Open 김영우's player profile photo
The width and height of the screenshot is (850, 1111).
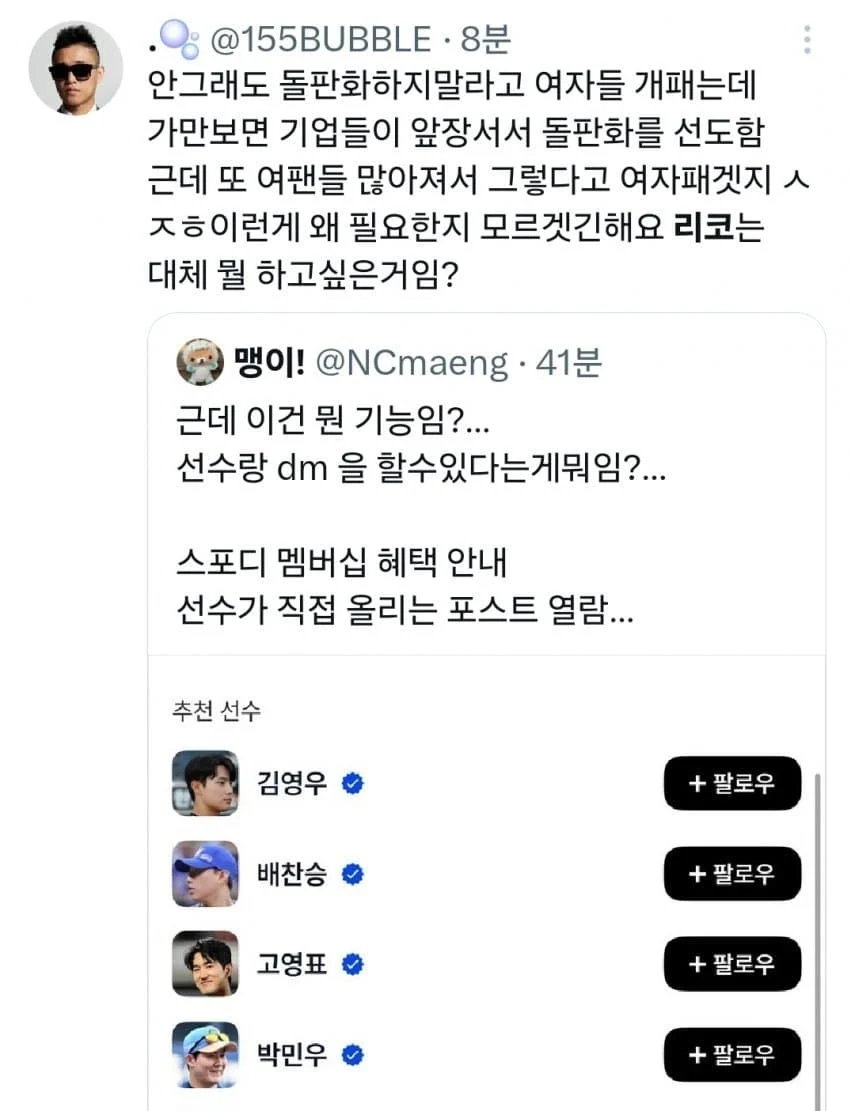click(x=205, y=784)
